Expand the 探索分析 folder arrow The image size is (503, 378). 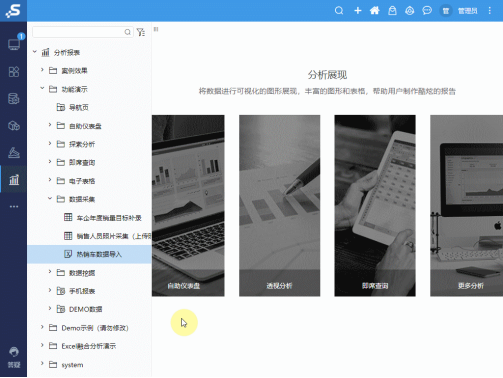click(x=50, y=143)
